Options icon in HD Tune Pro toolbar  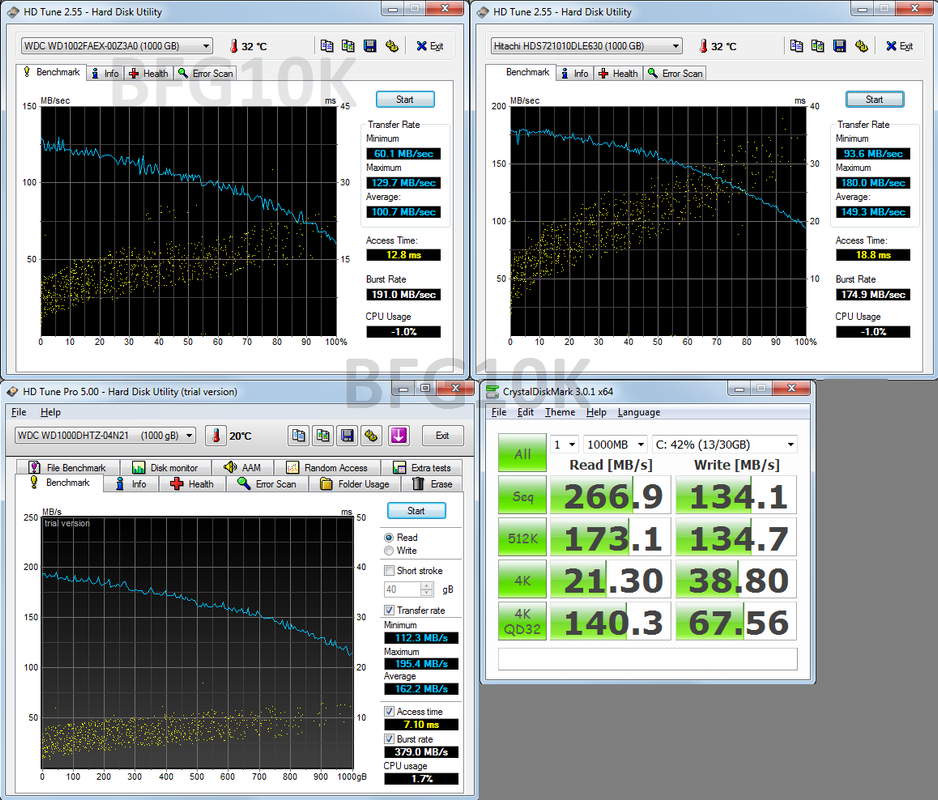(371, 436)
